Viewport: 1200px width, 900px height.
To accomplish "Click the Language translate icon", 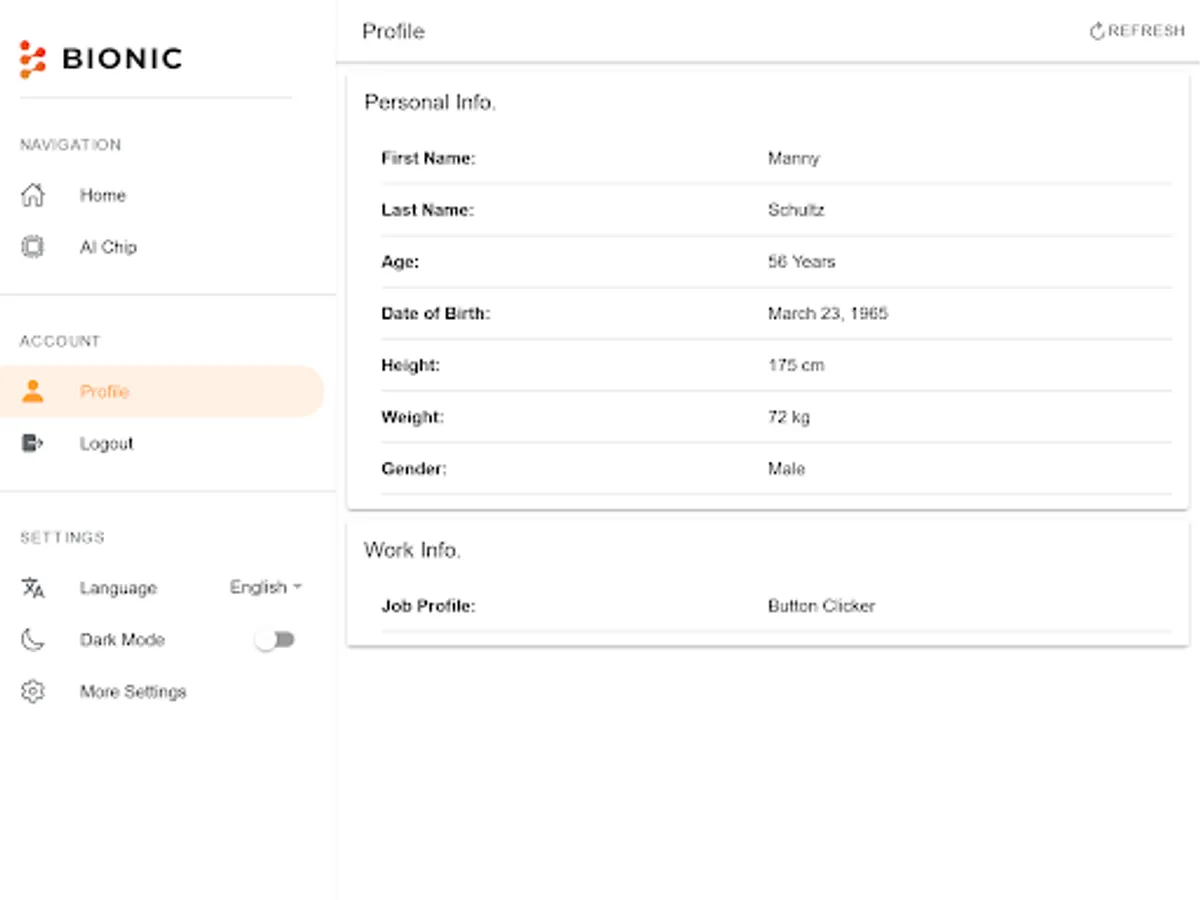I will pos(33,588).
